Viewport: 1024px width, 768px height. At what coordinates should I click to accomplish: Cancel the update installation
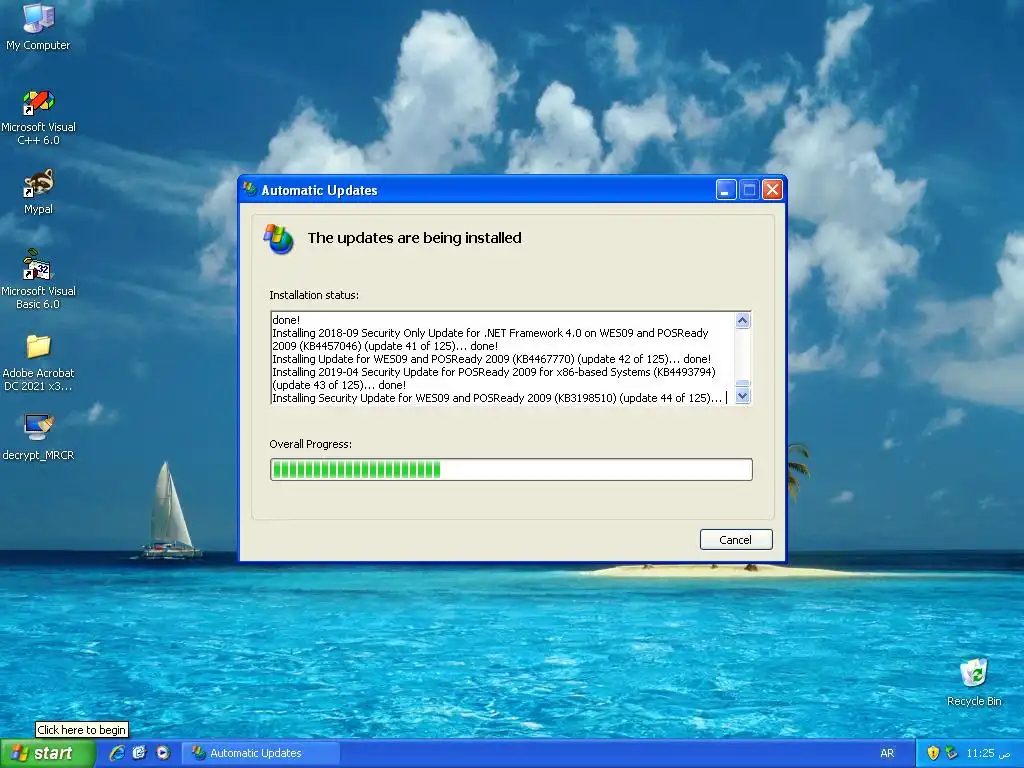pos(736,539)
